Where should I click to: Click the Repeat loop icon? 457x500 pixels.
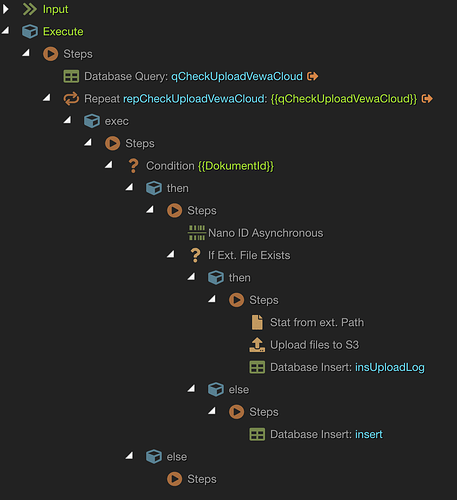(71, 99)
